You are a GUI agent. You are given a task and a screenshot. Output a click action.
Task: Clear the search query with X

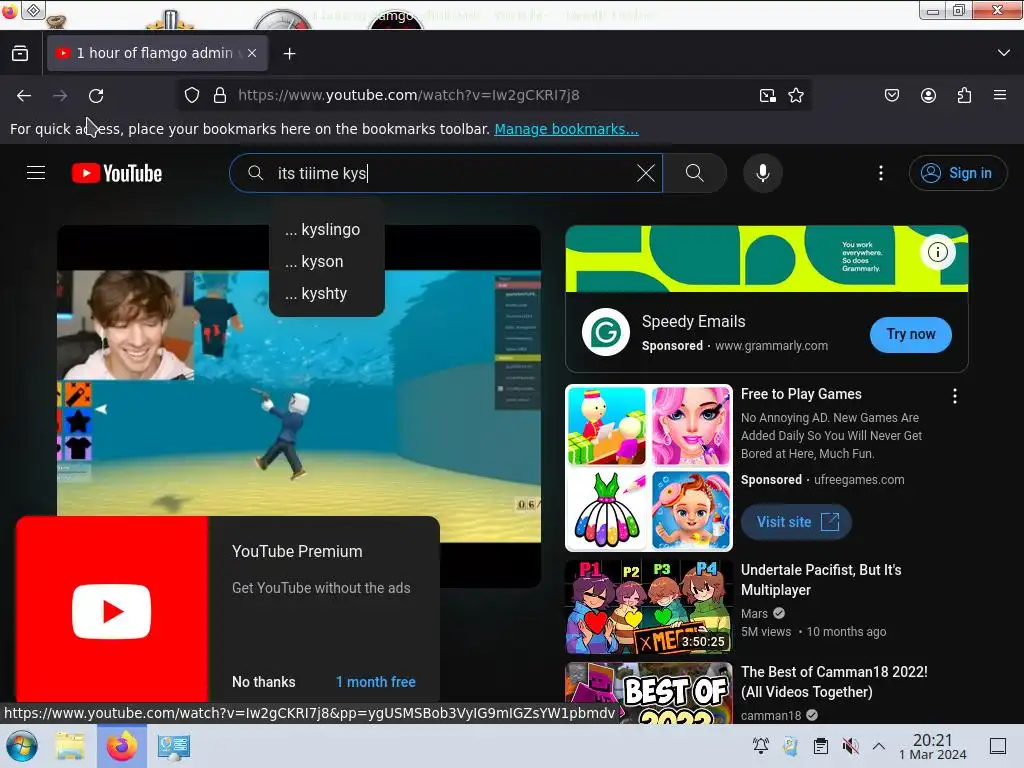(x=646, y=173)
